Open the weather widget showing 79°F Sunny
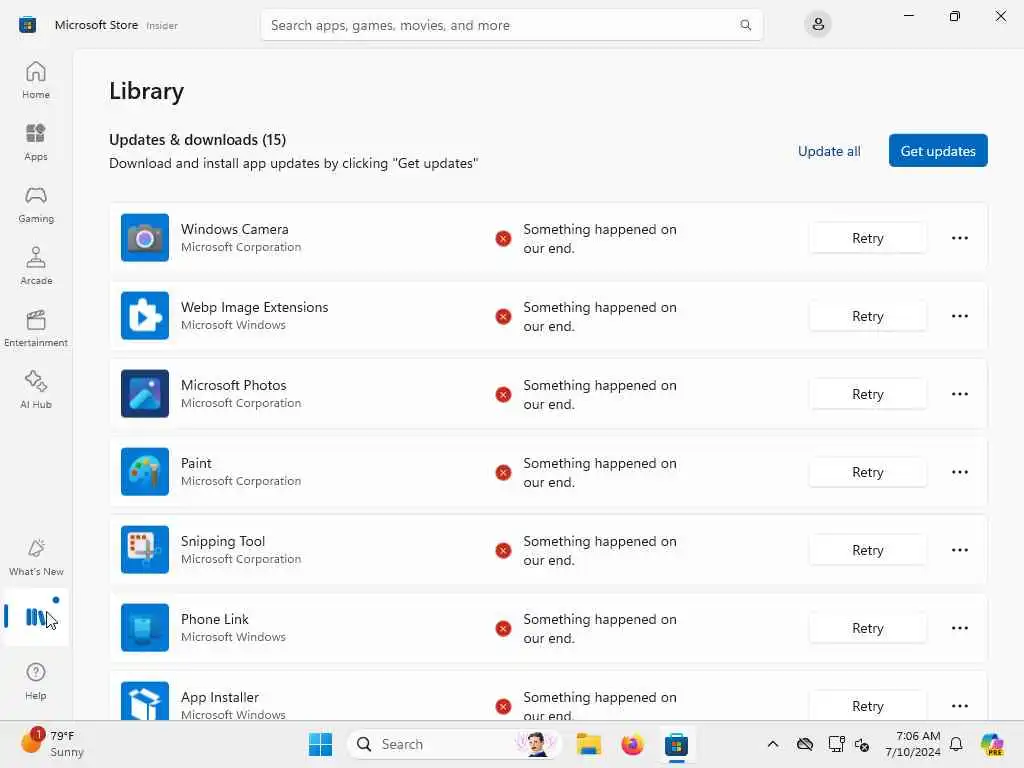 [52, 744]
